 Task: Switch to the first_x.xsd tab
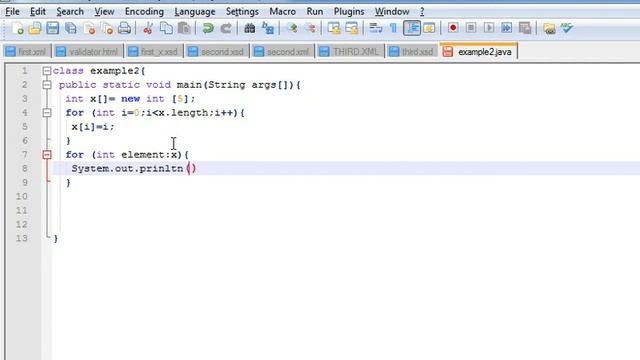pos(154,52)
